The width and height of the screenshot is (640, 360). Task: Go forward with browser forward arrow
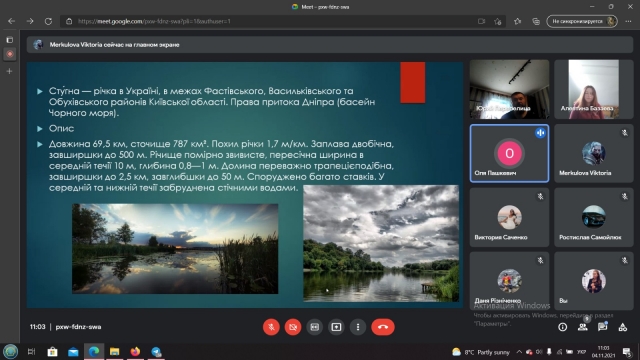click(x=30, y=21)
